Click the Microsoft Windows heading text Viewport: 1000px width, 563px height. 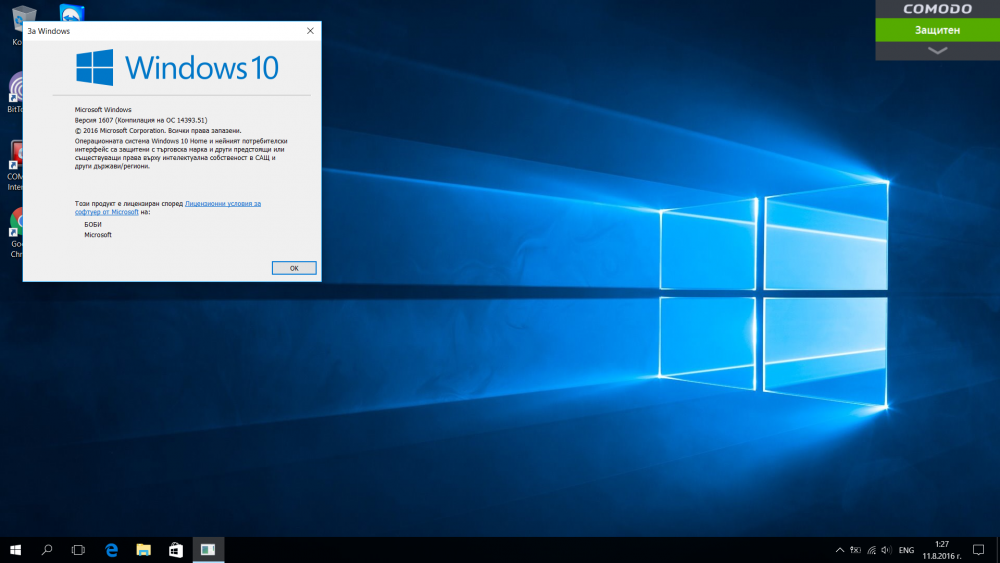[x=103, y=110]
